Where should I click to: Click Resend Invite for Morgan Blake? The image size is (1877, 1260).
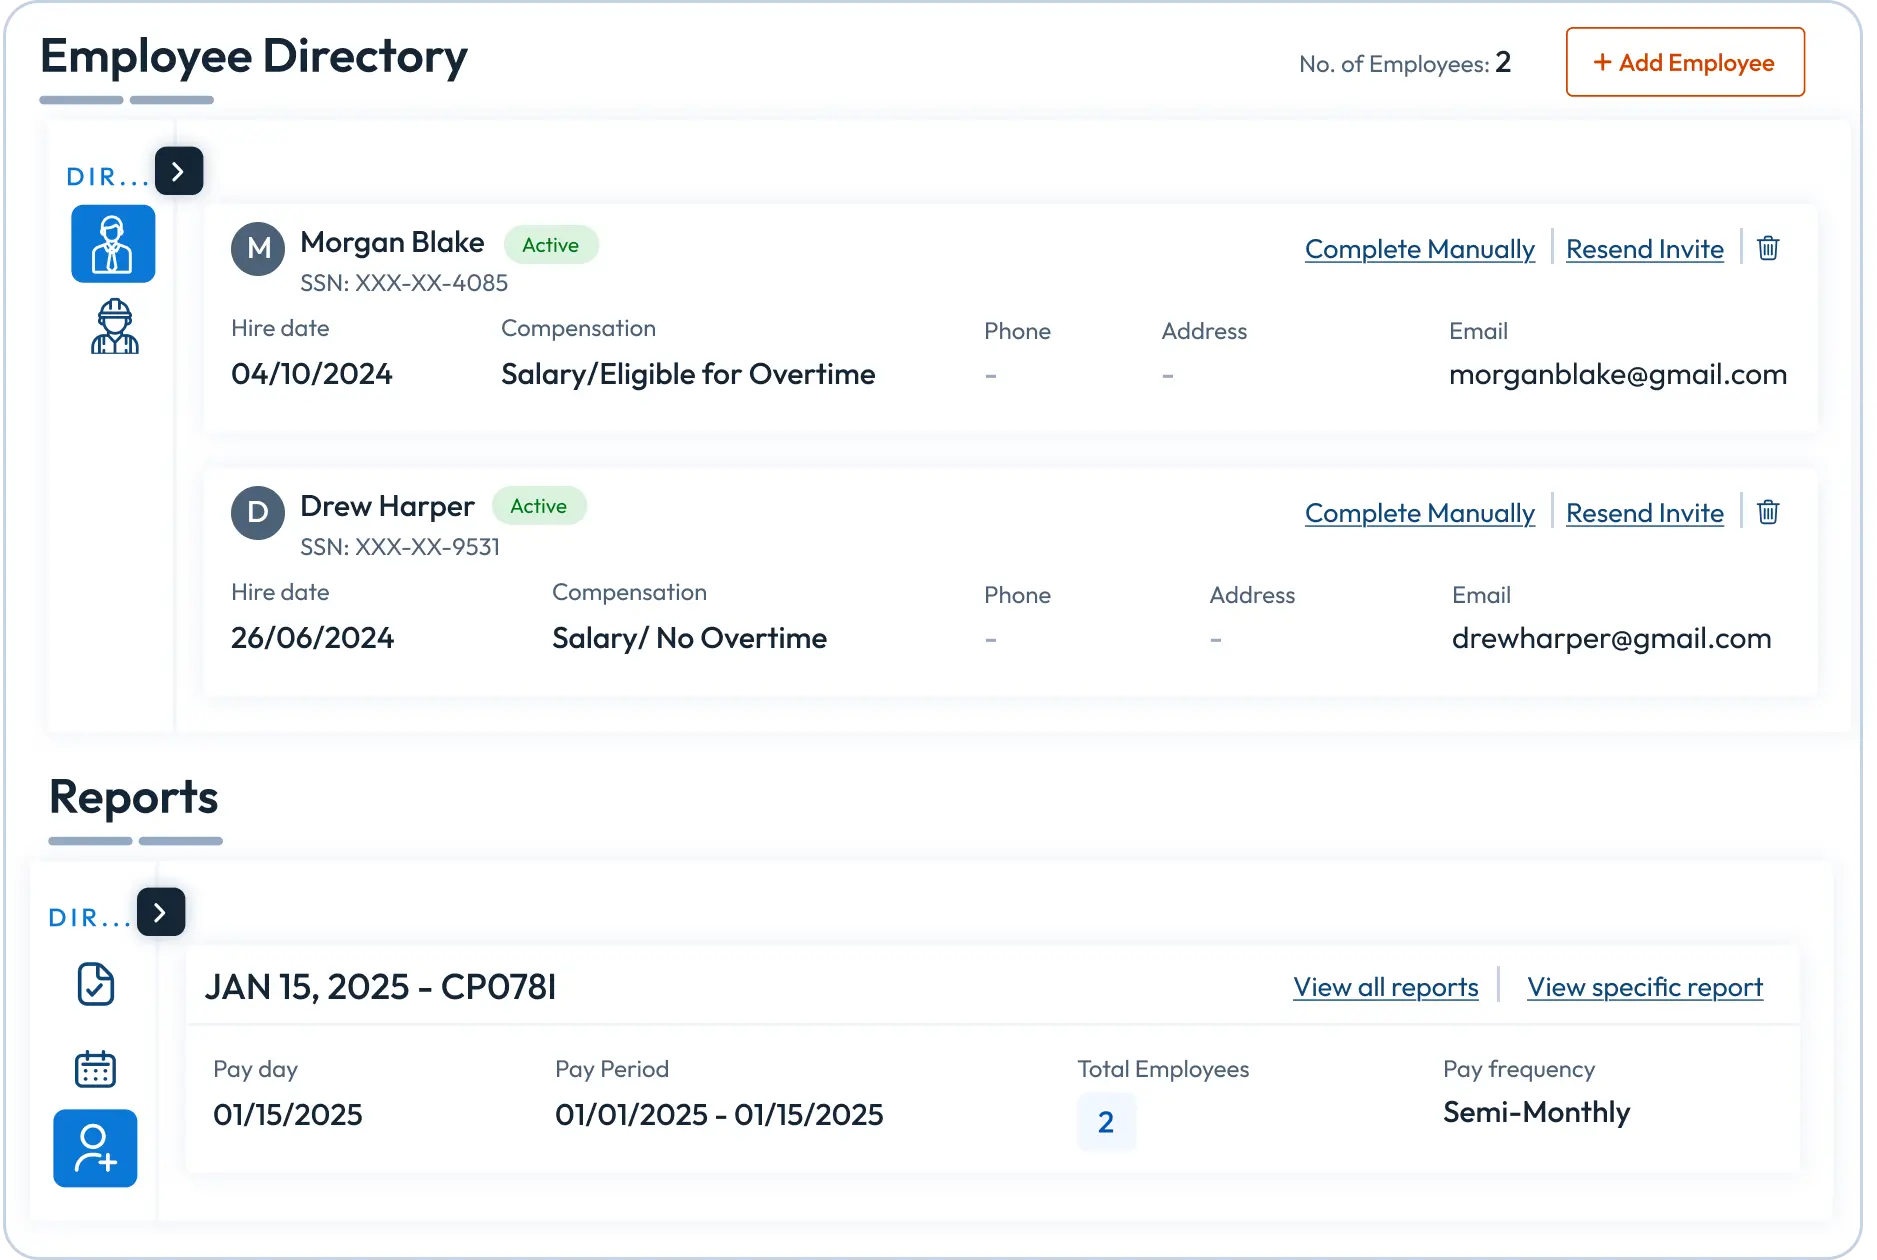point(1644,249)
